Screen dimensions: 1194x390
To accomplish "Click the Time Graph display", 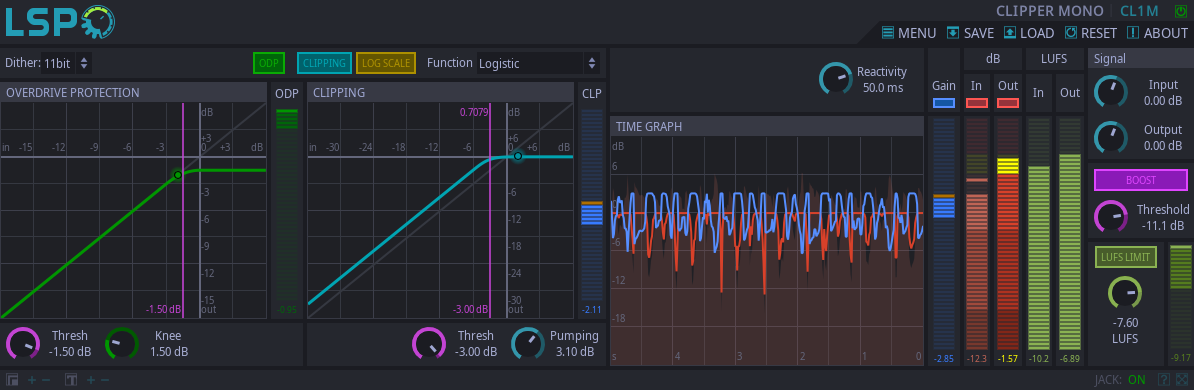I will 767,250.
